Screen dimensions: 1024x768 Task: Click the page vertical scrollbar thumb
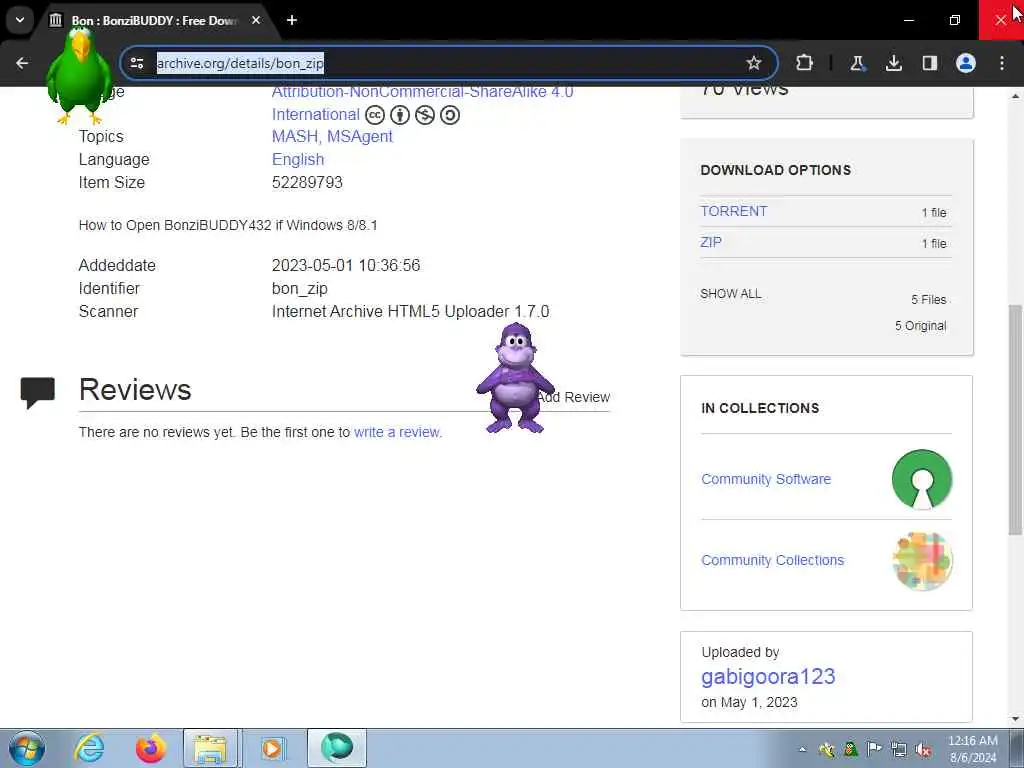point(1015,419)
